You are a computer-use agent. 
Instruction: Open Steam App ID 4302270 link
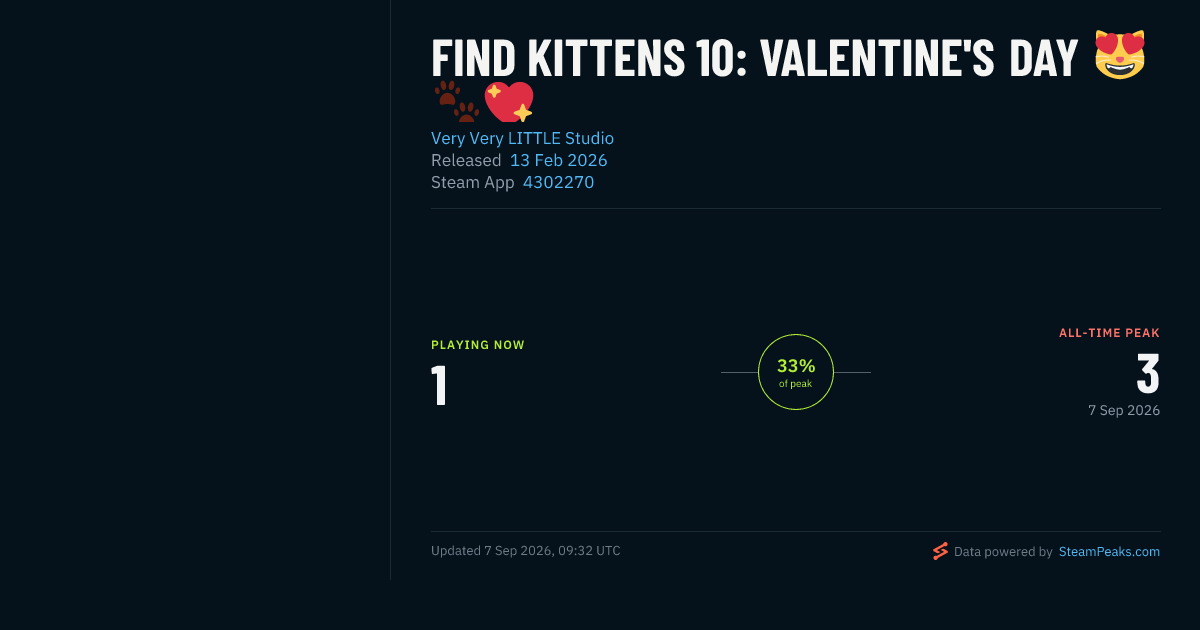coord(558,182)
